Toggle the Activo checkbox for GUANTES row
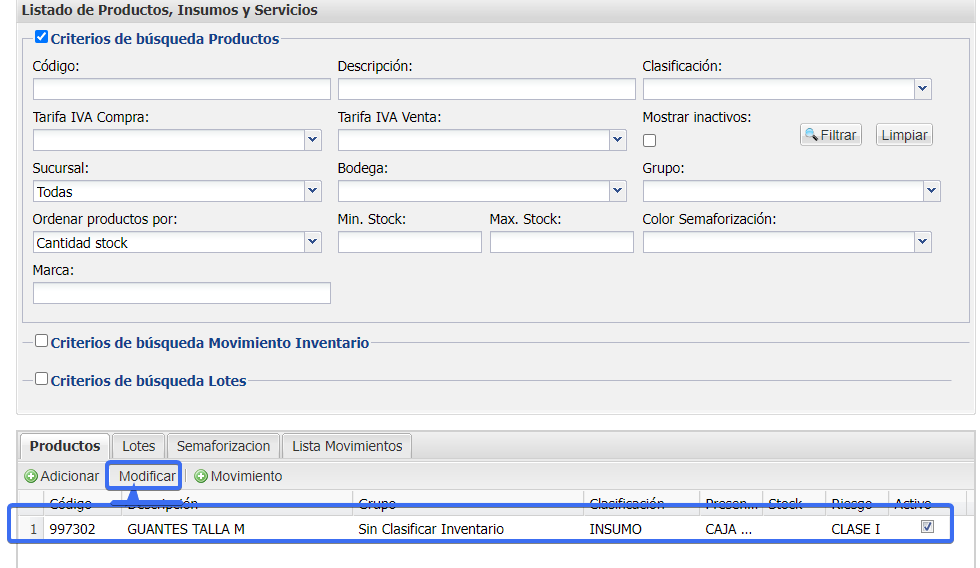Screen dimensions: 980x568 [927, 527]
